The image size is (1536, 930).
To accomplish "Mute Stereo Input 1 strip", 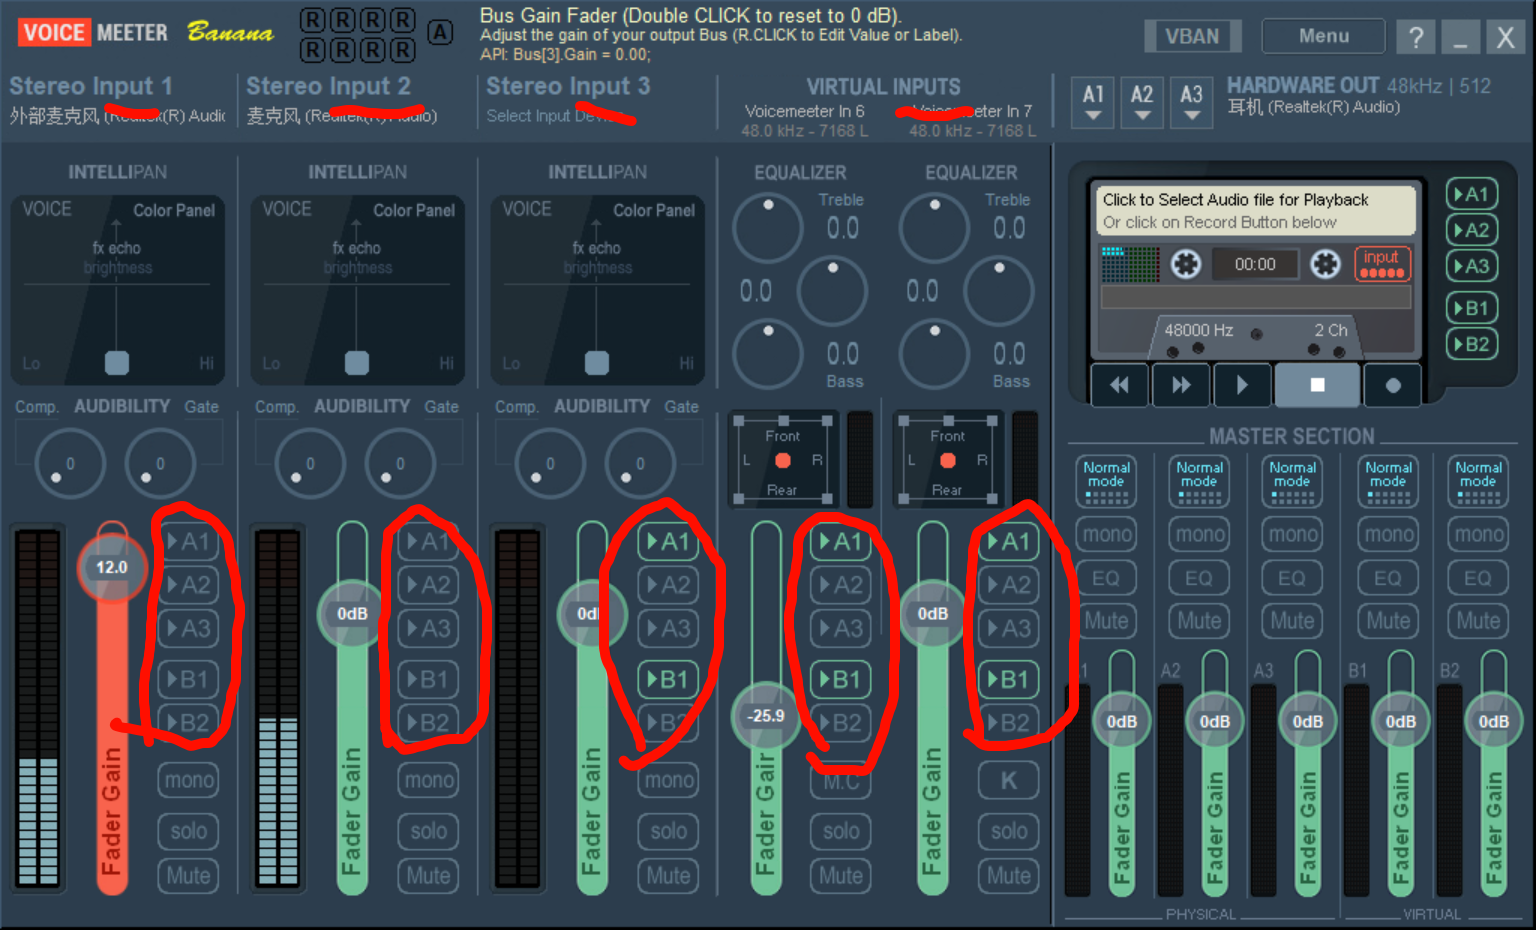I will click(x=188, y=876).
